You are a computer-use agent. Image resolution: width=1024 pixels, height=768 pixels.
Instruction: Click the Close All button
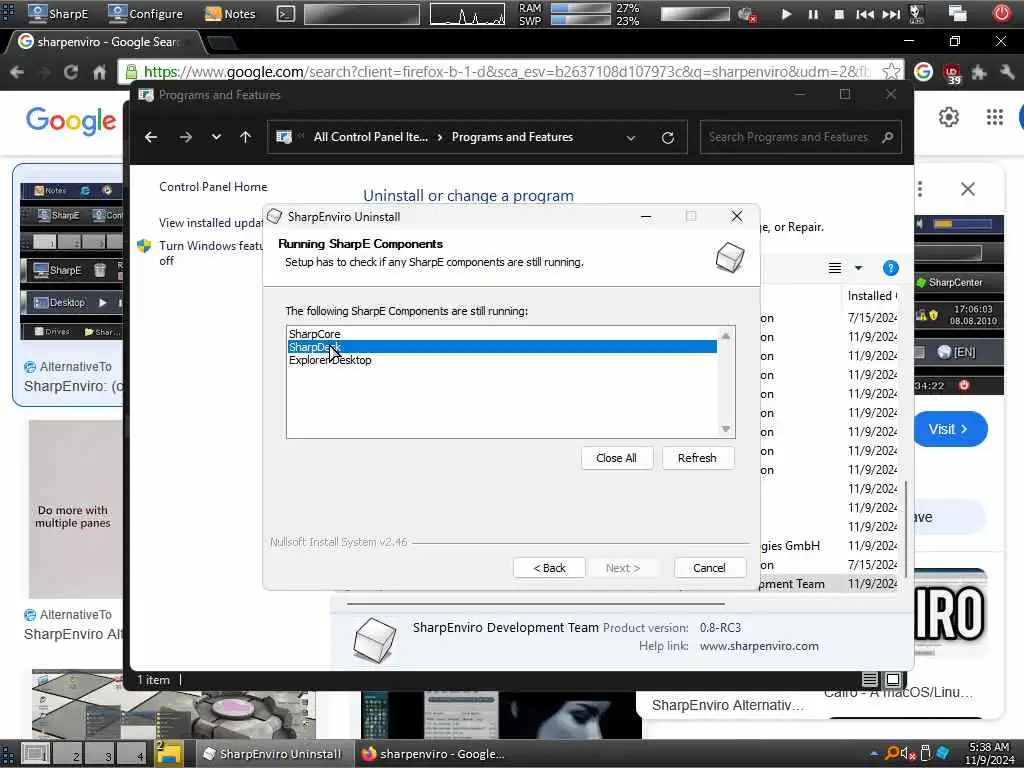(616, 458)
